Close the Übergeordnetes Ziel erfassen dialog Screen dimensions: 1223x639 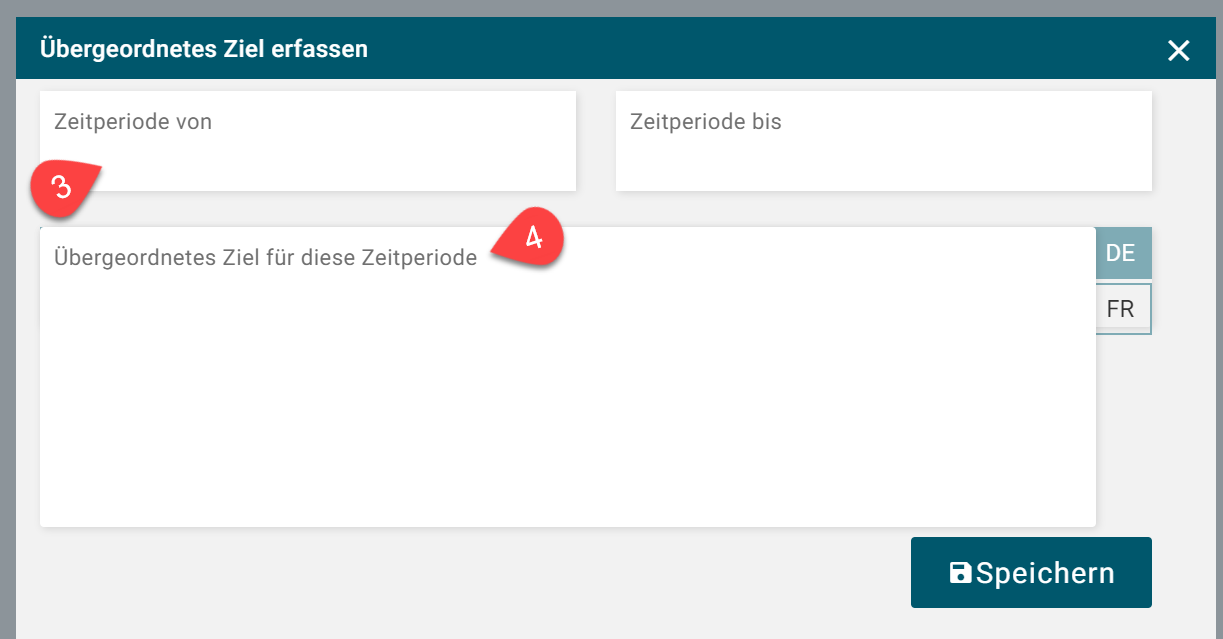(x=1178, y=51)
